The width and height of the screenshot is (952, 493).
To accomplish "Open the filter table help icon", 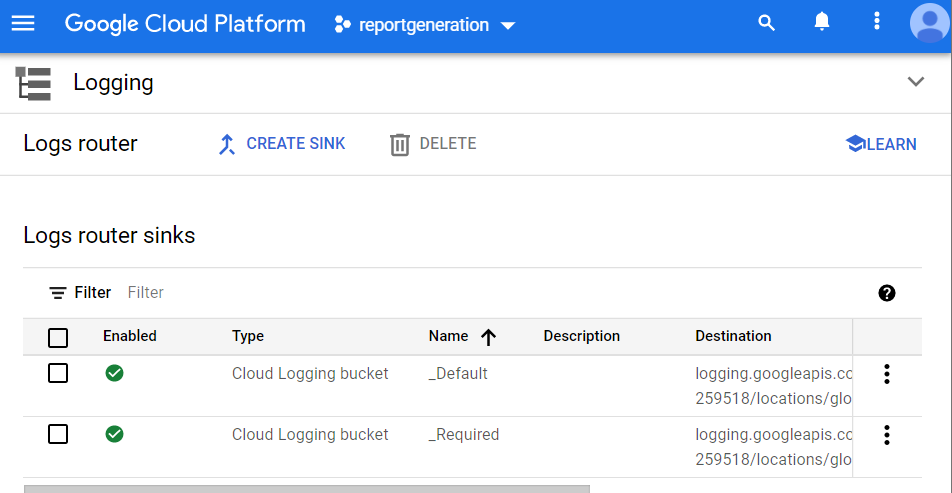I will pos(886,293).
